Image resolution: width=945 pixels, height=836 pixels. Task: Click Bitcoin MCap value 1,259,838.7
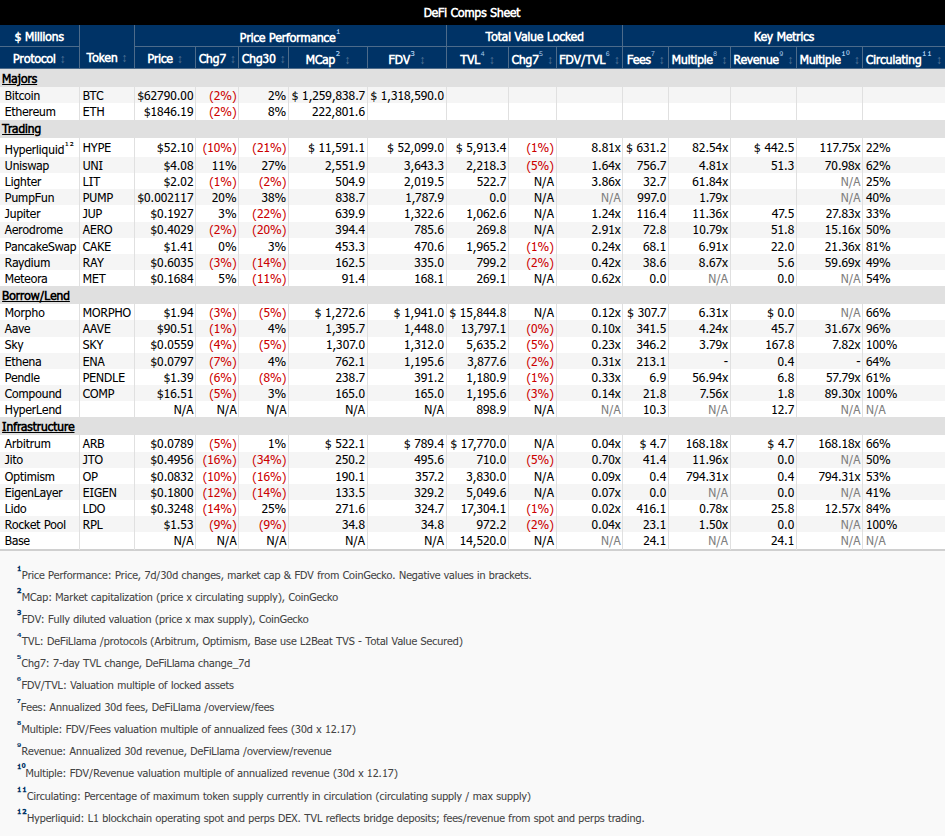(328, 96)
